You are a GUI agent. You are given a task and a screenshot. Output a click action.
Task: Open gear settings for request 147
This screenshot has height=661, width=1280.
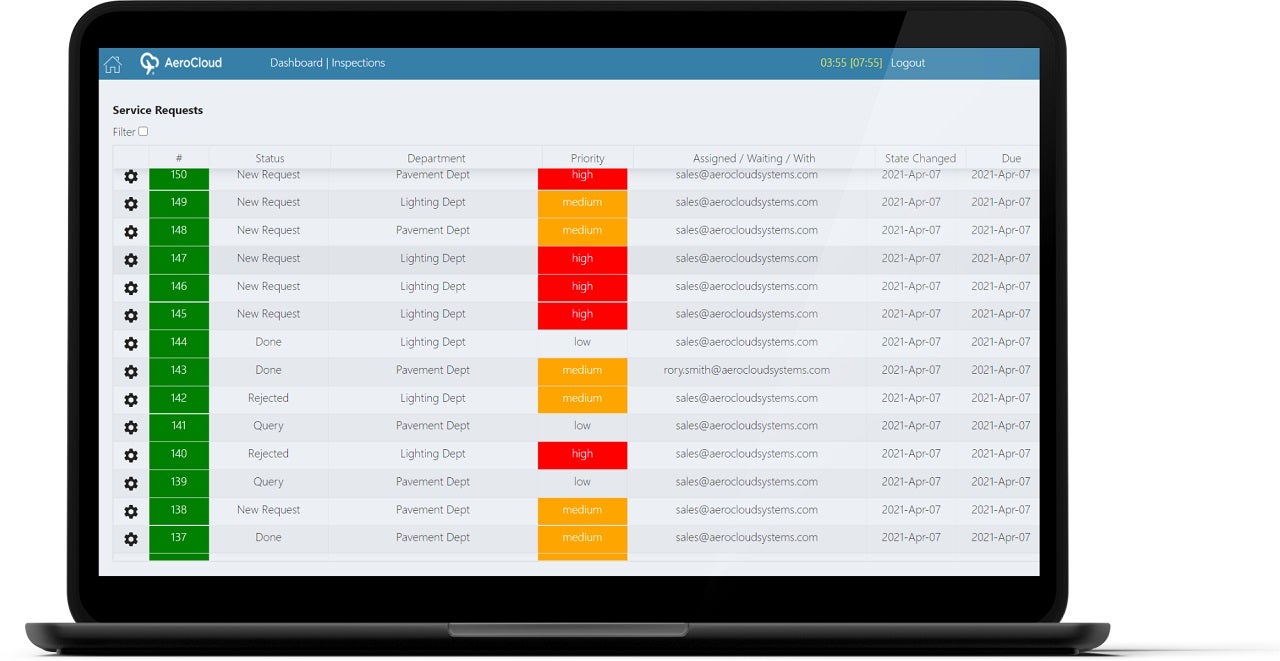click(131, 260)
